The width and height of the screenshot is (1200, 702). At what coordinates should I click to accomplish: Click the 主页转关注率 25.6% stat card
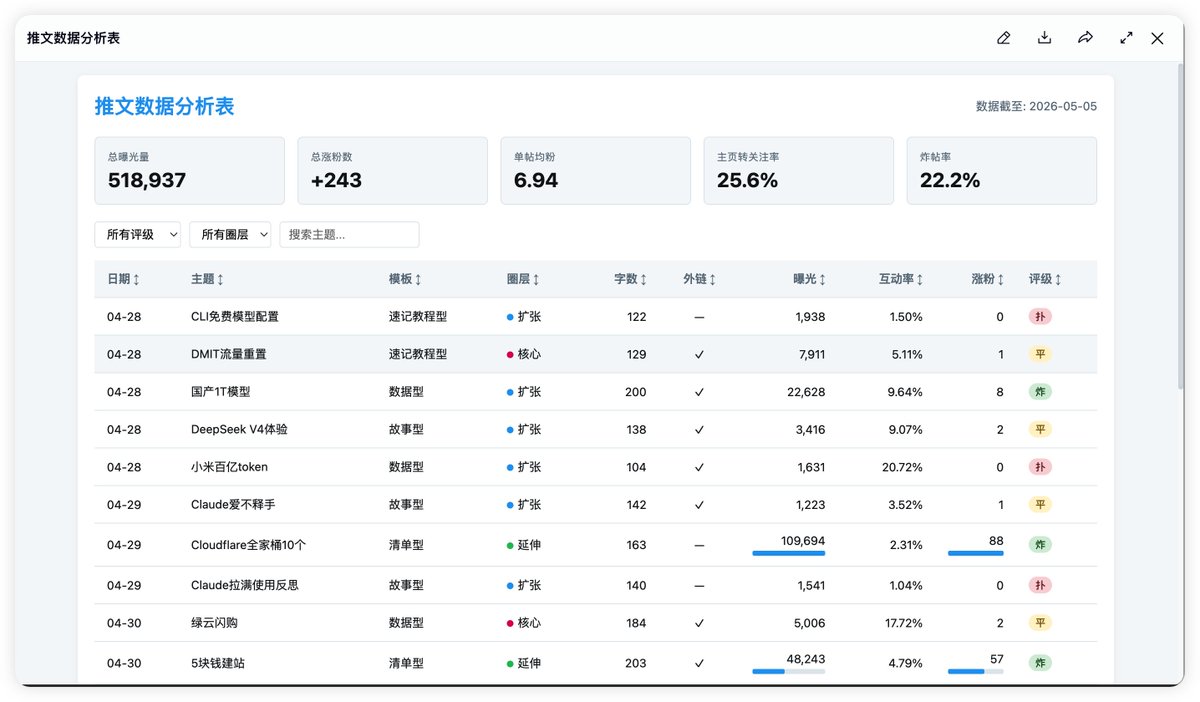(799, 171)
